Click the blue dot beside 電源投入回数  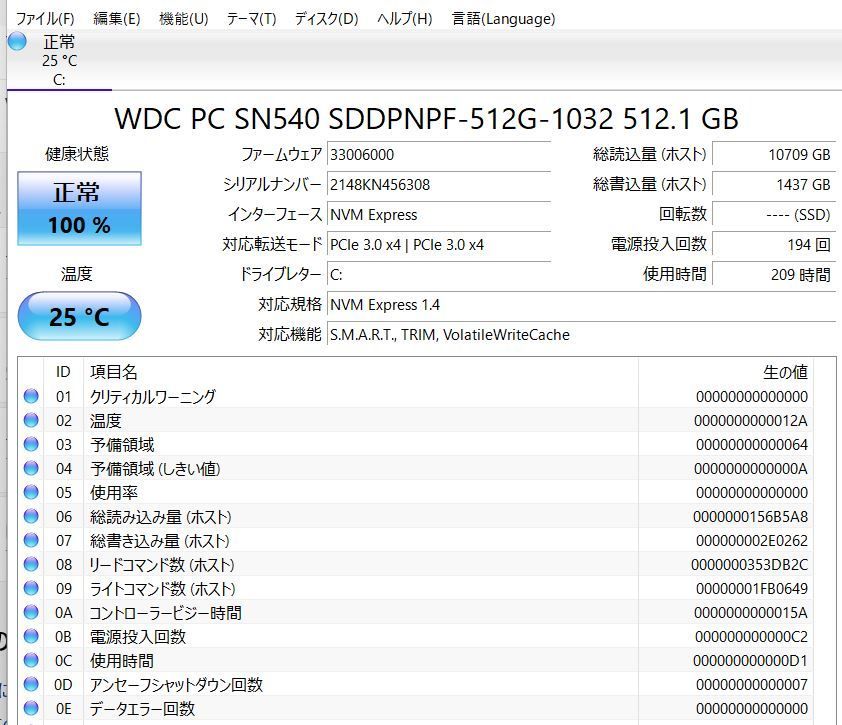(31, 636)
